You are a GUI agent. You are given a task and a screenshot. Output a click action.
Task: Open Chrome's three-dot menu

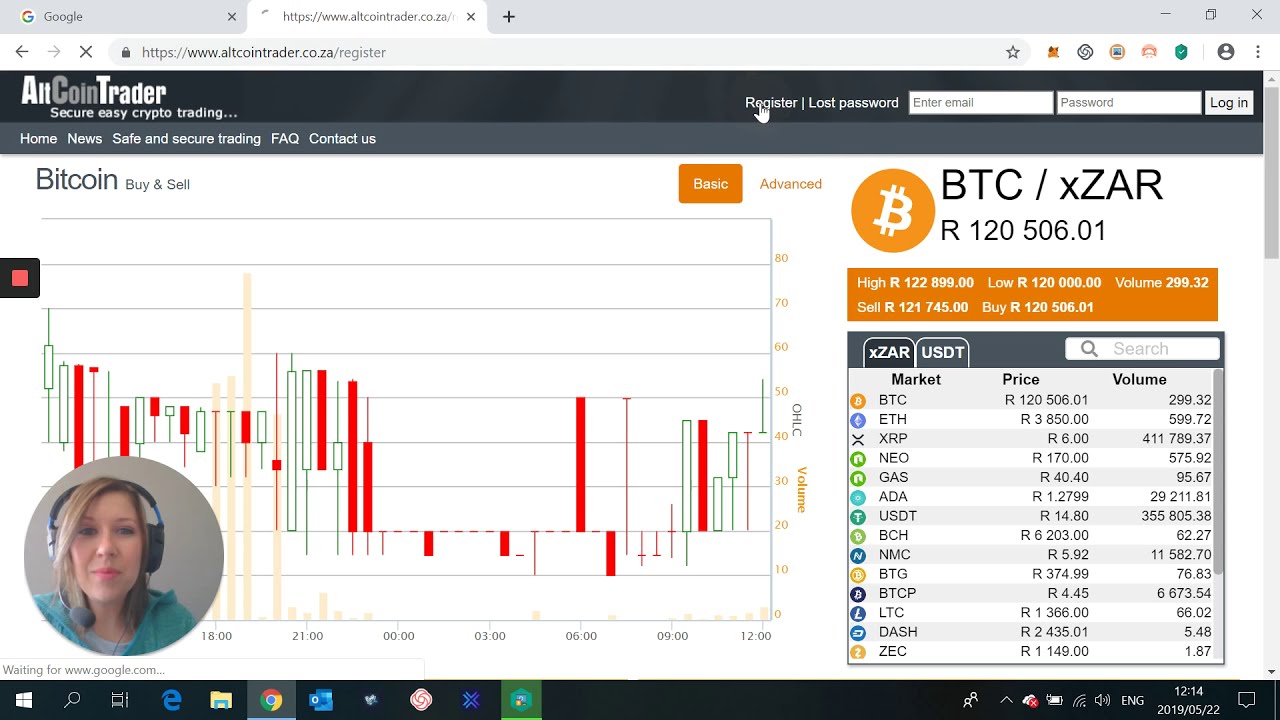tap(1257, 52)
